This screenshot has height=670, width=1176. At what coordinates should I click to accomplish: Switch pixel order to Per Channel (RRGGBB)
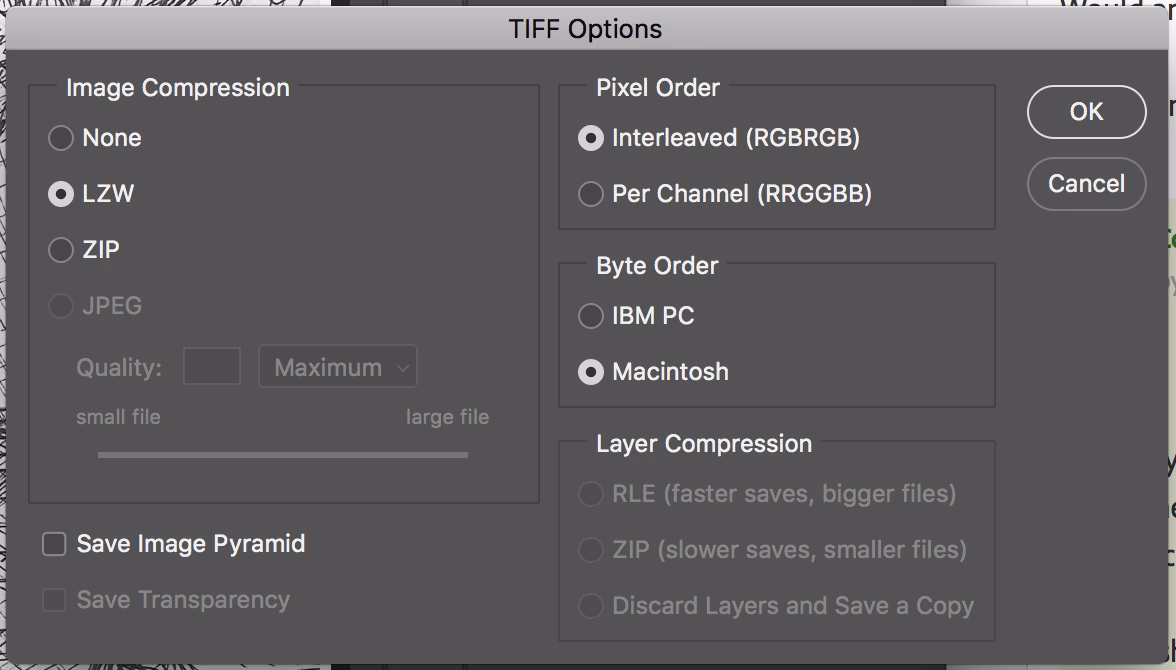click(x=590, y=194)
